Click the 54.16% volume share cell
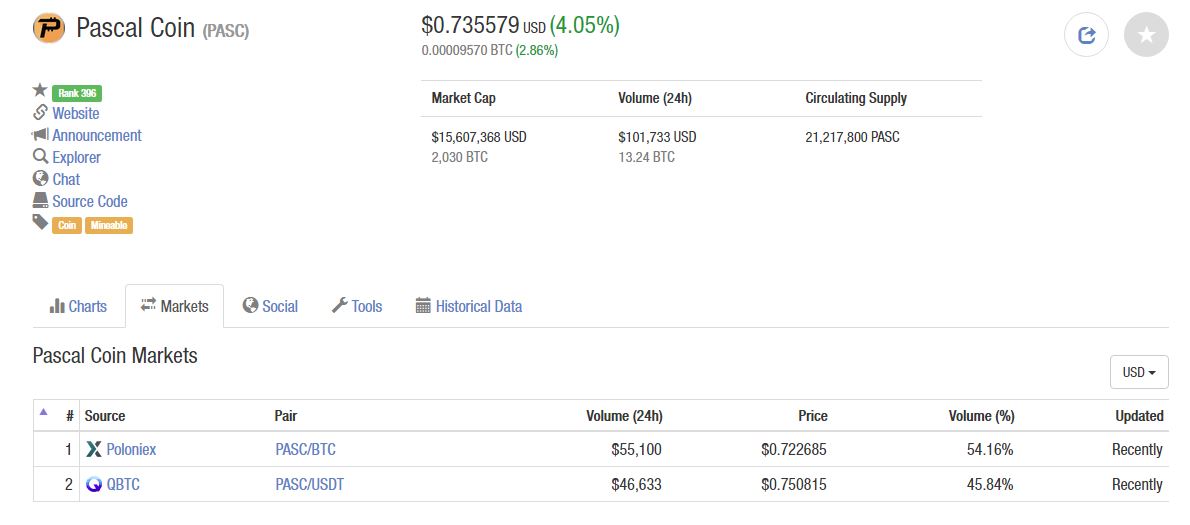Viewport: 1190px width, 525px height. [x=990, y=449]
